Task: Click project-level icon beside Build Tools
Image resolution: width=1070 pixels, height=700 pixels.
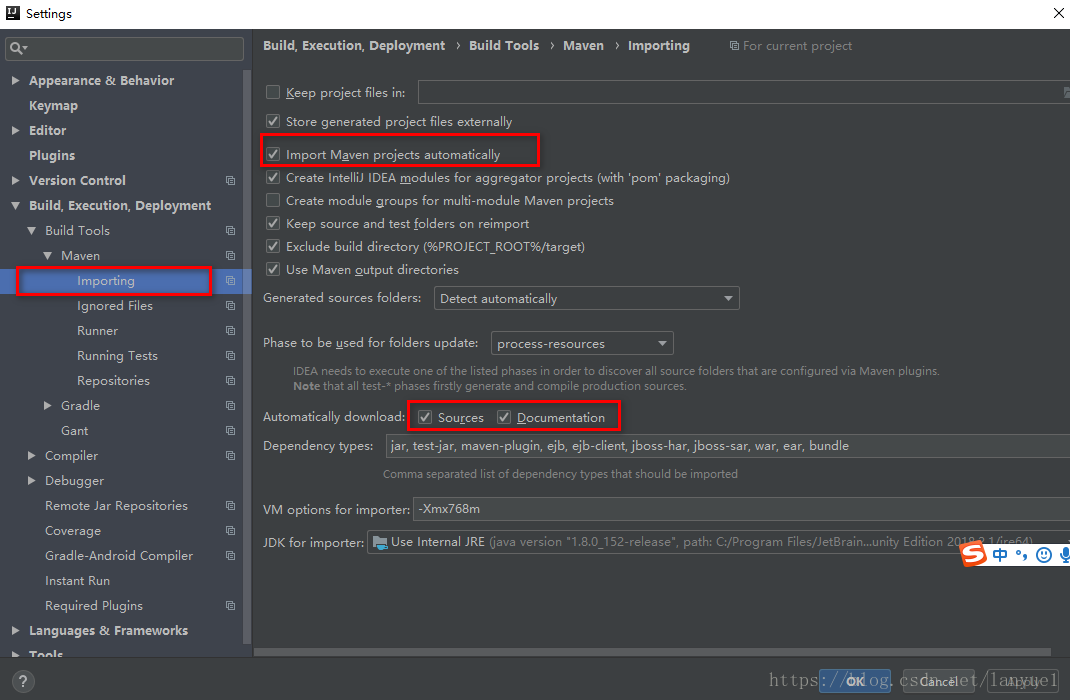Action: click(231, 231)
